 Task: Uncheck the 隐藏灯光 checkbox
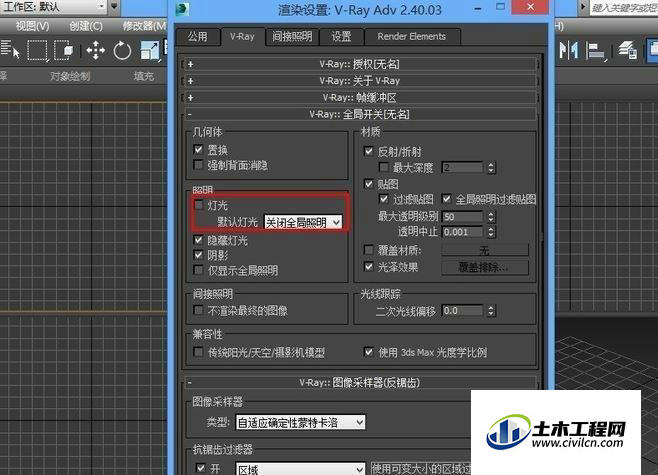coord(198,240)
